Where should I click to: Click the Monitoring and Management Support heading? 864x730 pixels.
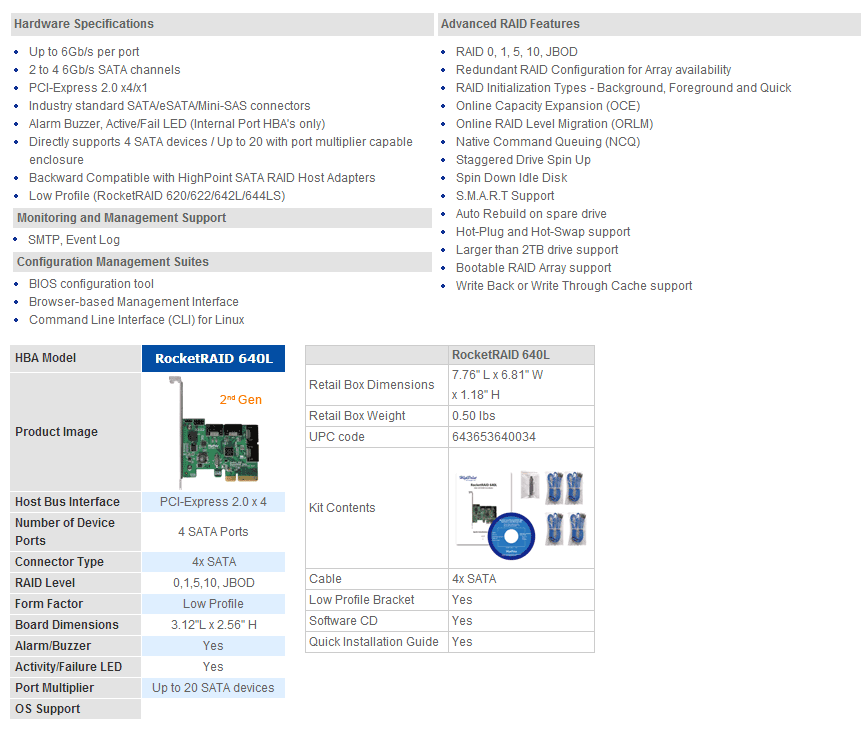coord(122,218)
